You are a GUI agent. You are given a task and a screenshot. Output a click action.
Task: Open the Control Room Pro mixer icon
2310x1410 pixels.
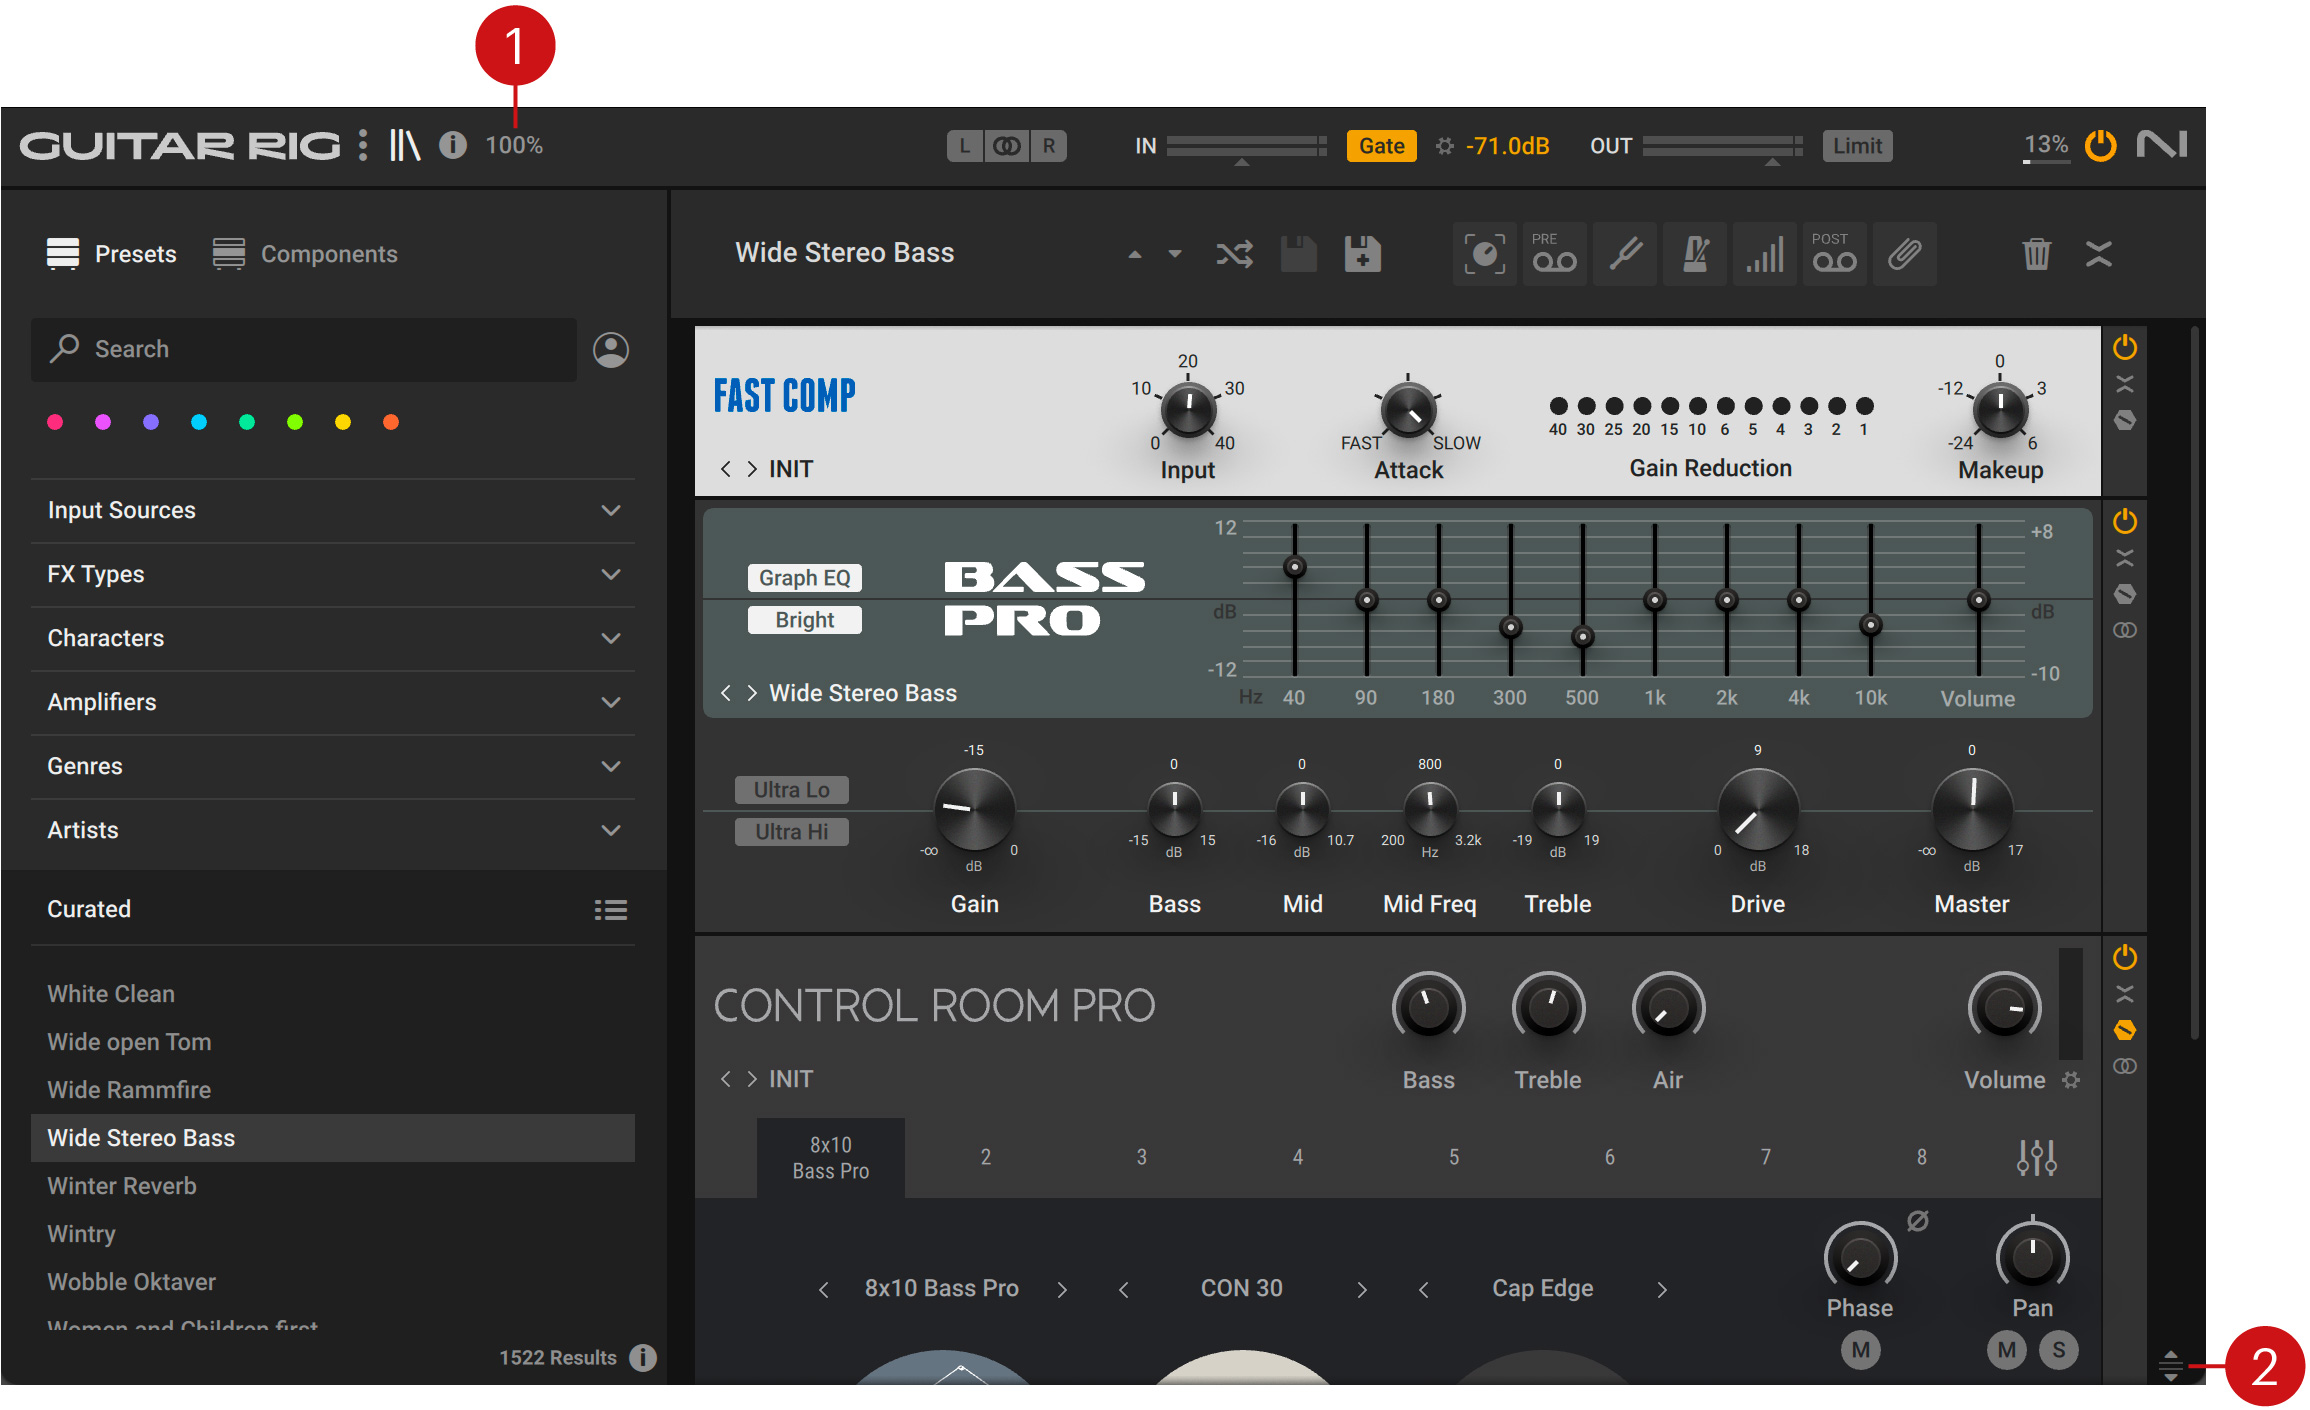pos(2036,1157)
